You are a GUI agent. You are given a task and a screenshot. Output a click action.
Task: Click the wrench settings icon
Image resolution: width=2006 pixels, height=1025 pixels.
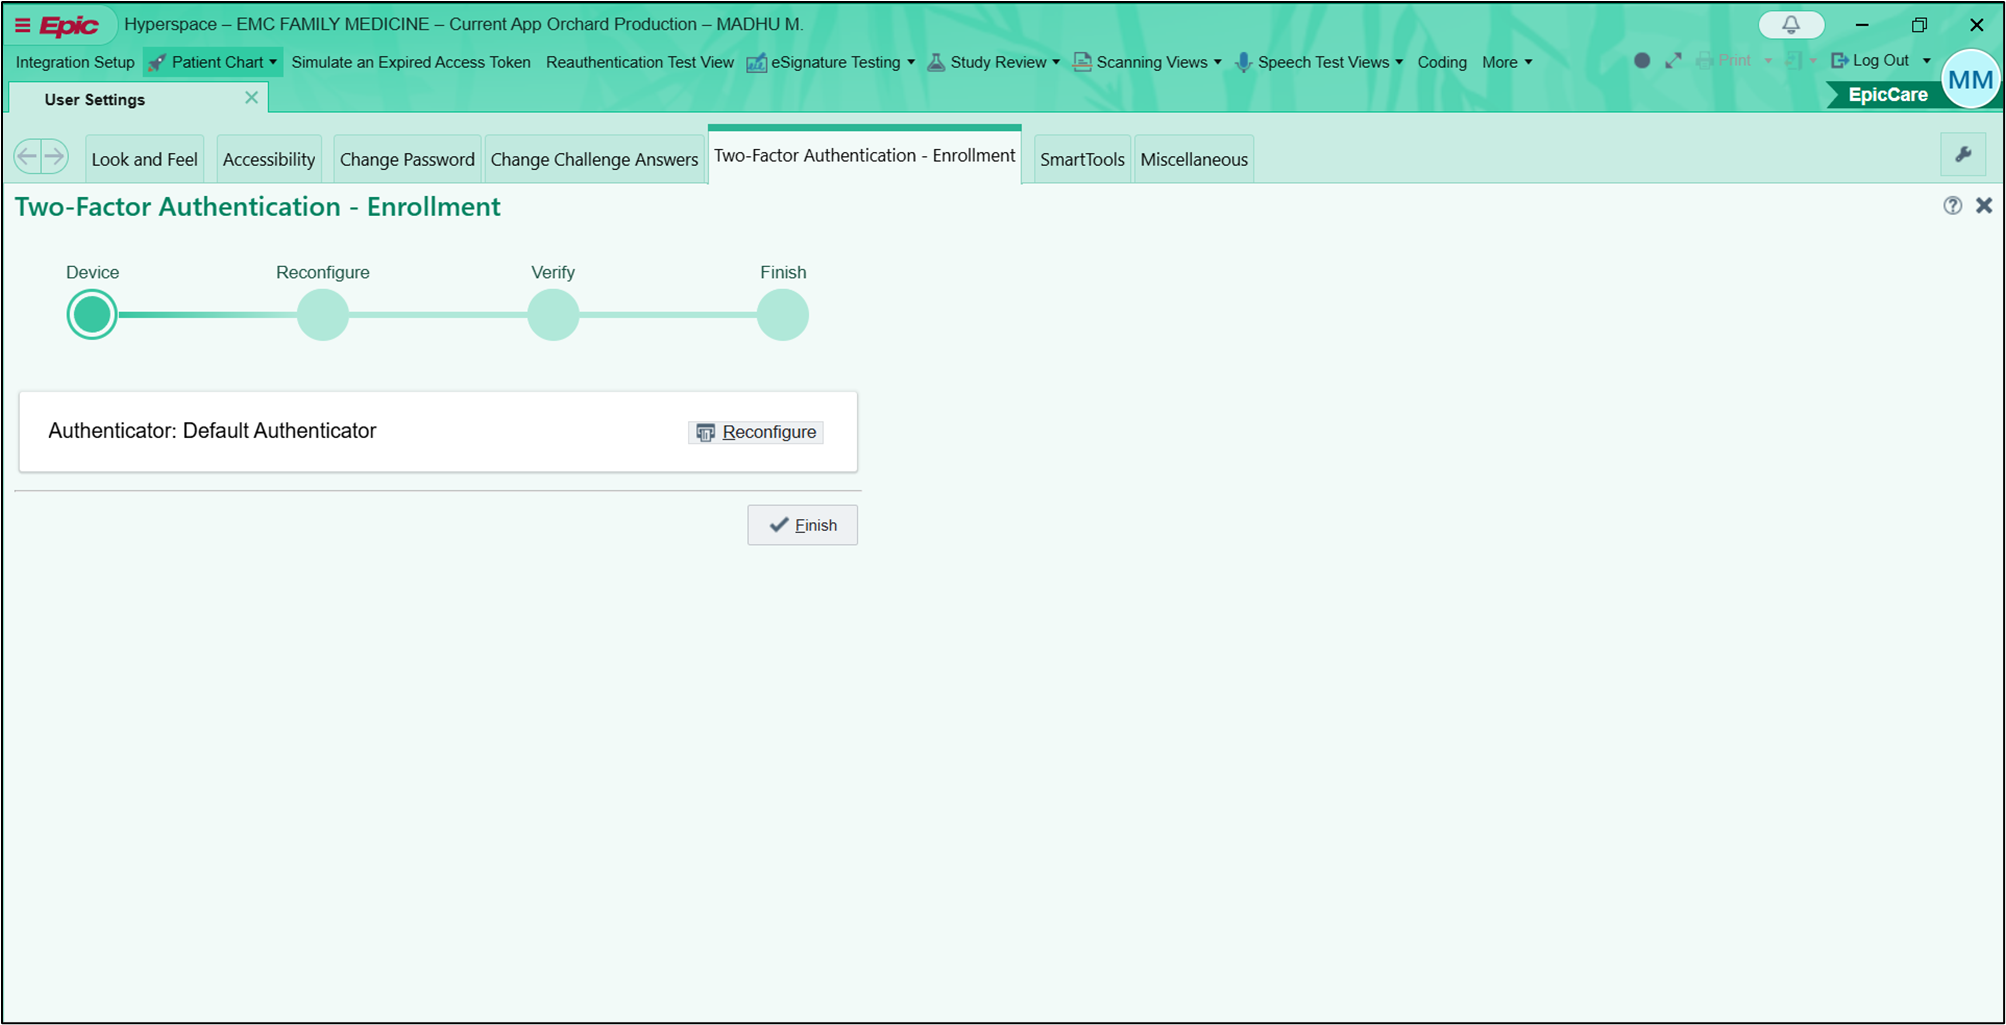(1963, 154)
